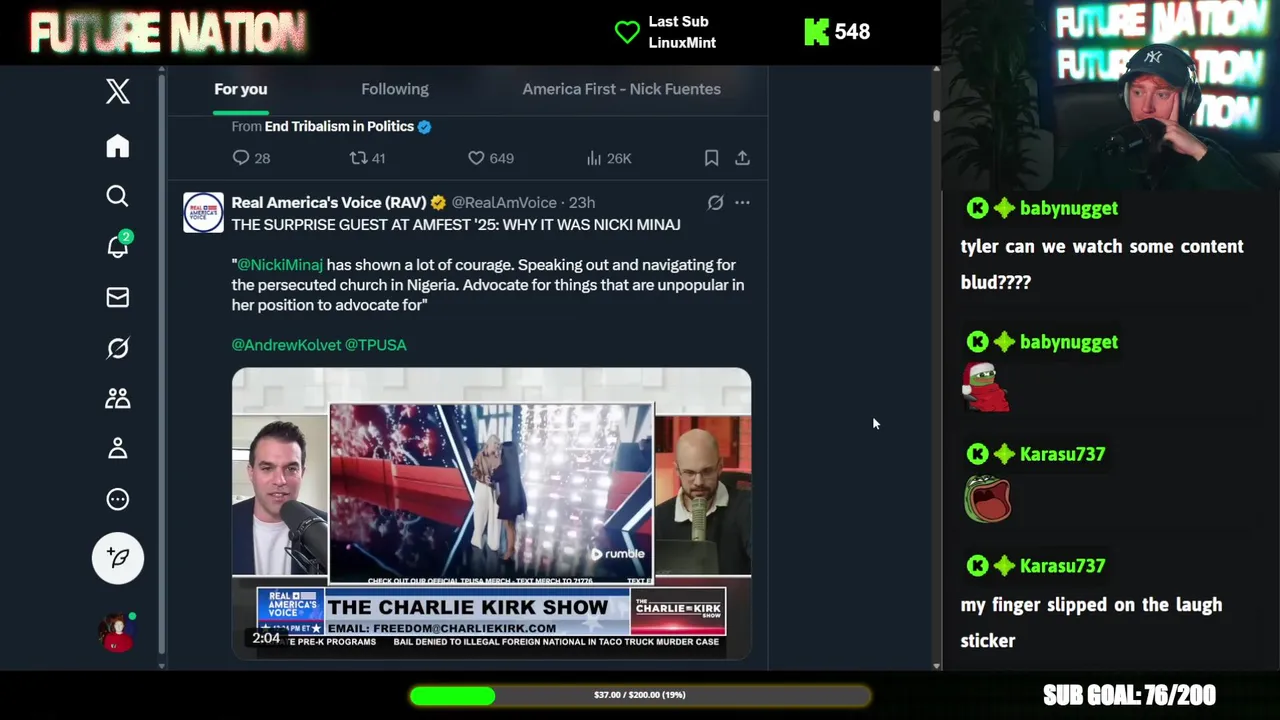Image resolution: width=1280 pixels, height=720 pixels.
Task: Click the streamer webcam feed
Action: pos(1110,94)
